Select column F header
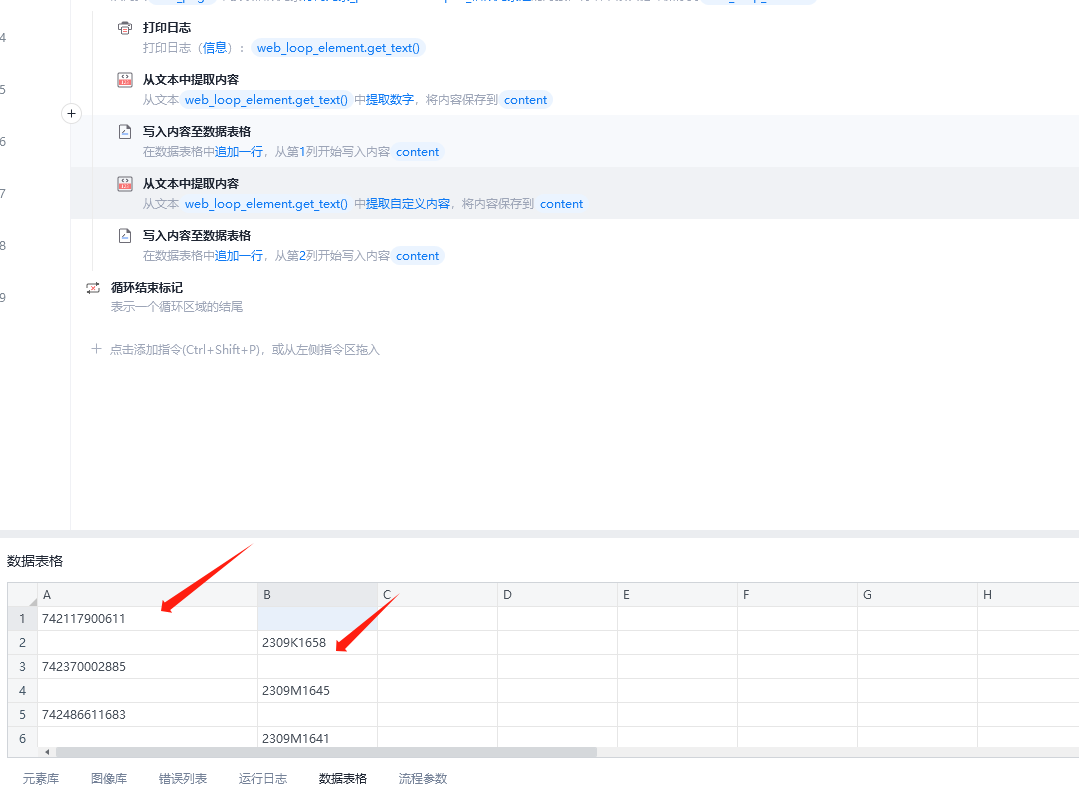The image size is (1079, 791). [x=797, y=595]
